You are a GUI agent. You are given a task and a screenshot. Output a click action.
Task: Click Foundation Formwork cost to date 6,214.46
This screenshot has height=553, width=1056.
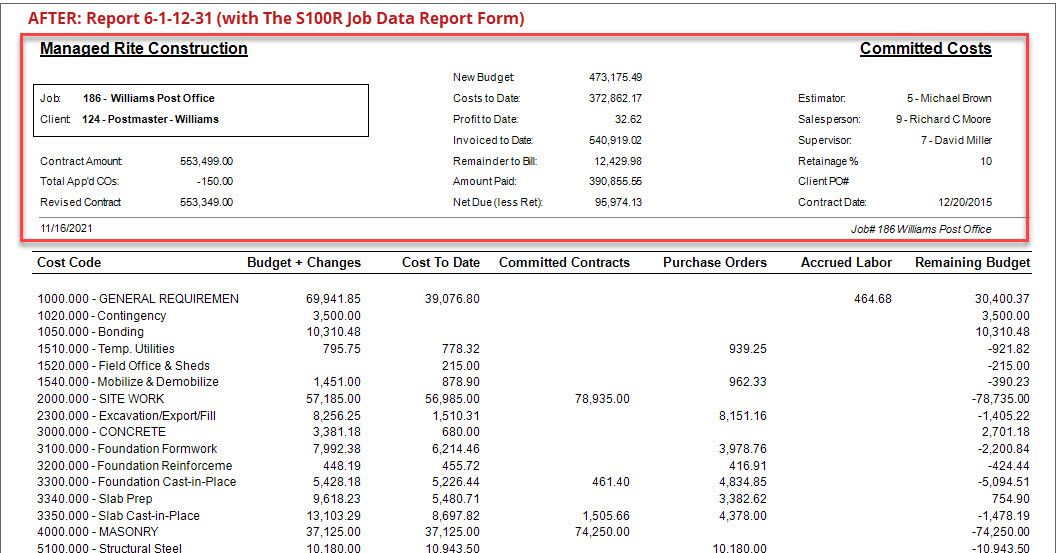tap(456, 449)
